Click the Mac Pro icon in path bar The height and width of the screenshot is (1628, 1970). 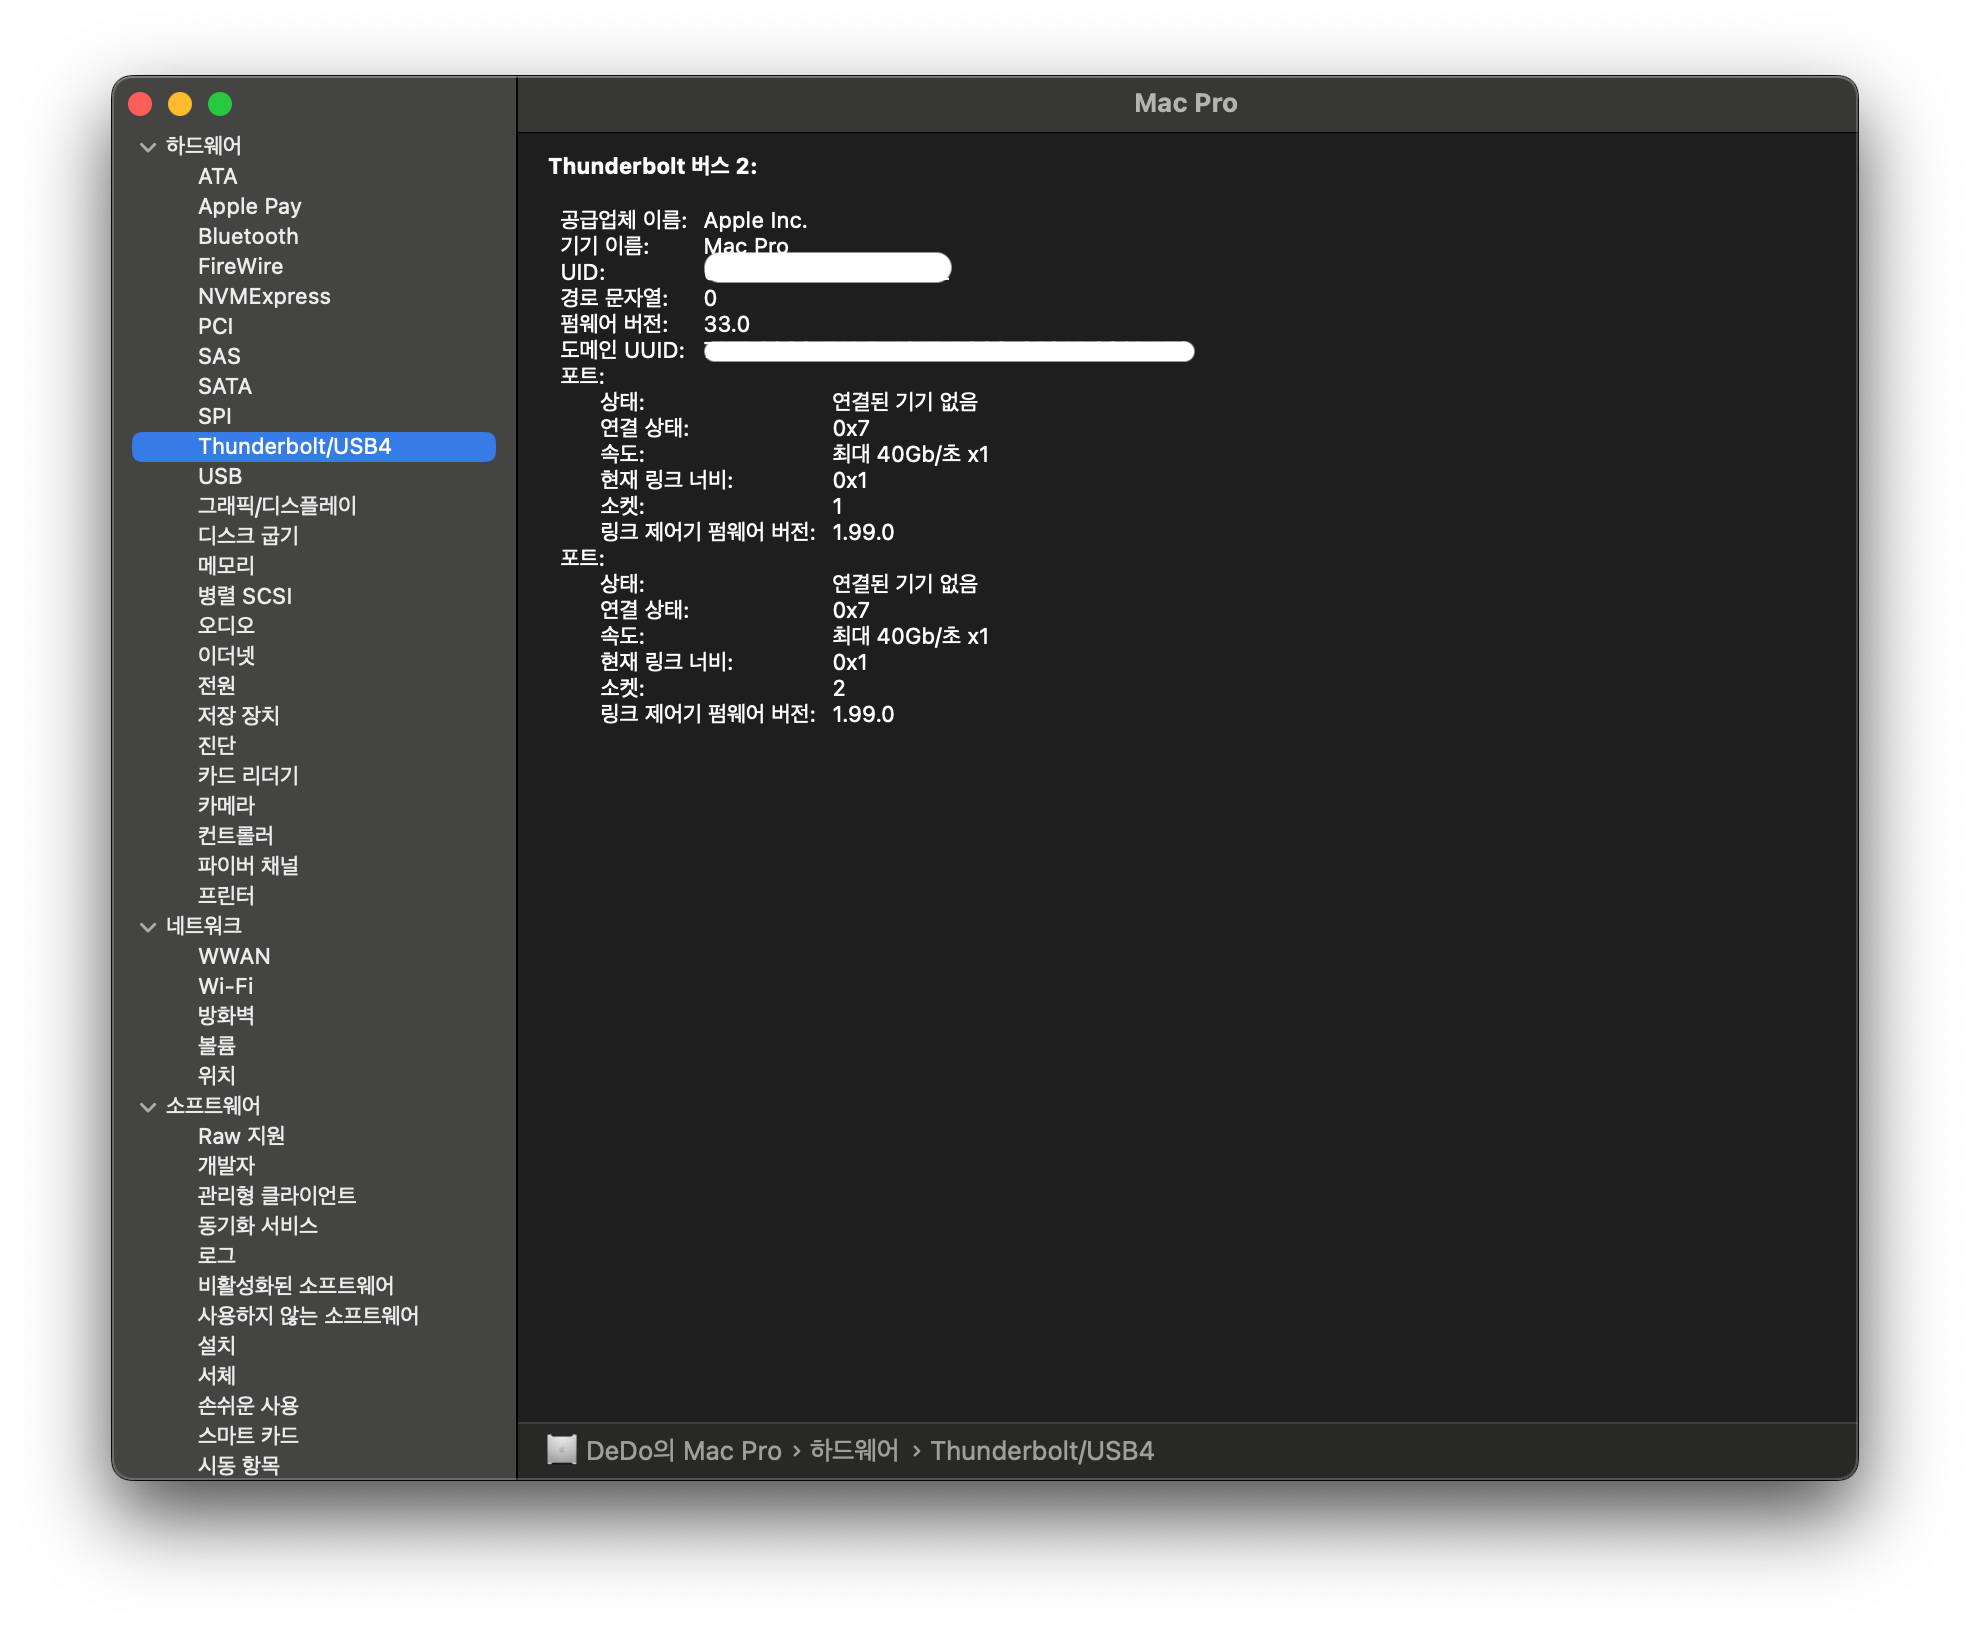coord(562,1450)
